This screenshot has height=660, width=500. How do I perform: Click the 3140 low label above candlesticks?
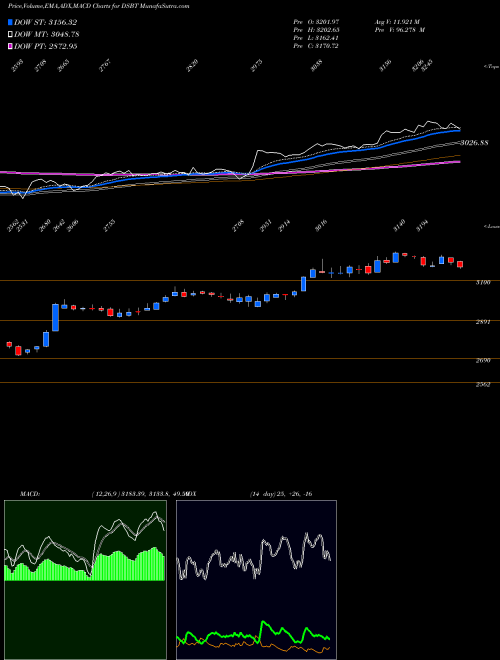pos(399,225)
